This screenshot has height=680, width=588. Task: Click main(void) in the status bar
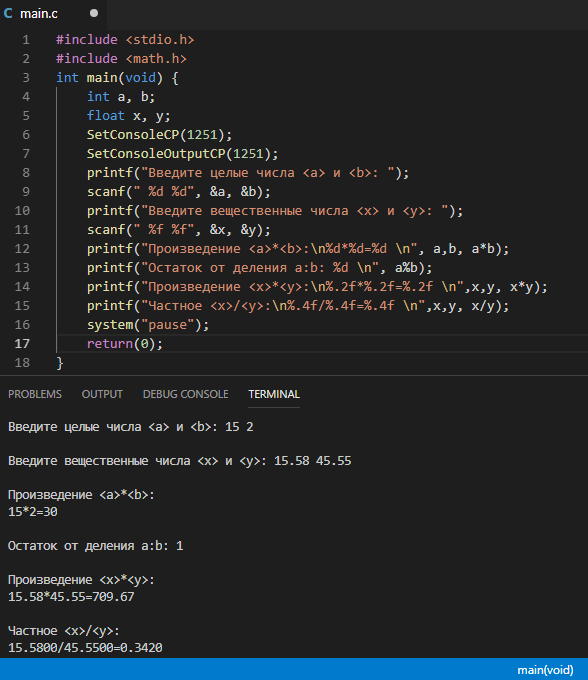pyautogui.click(x=545, y=670)
